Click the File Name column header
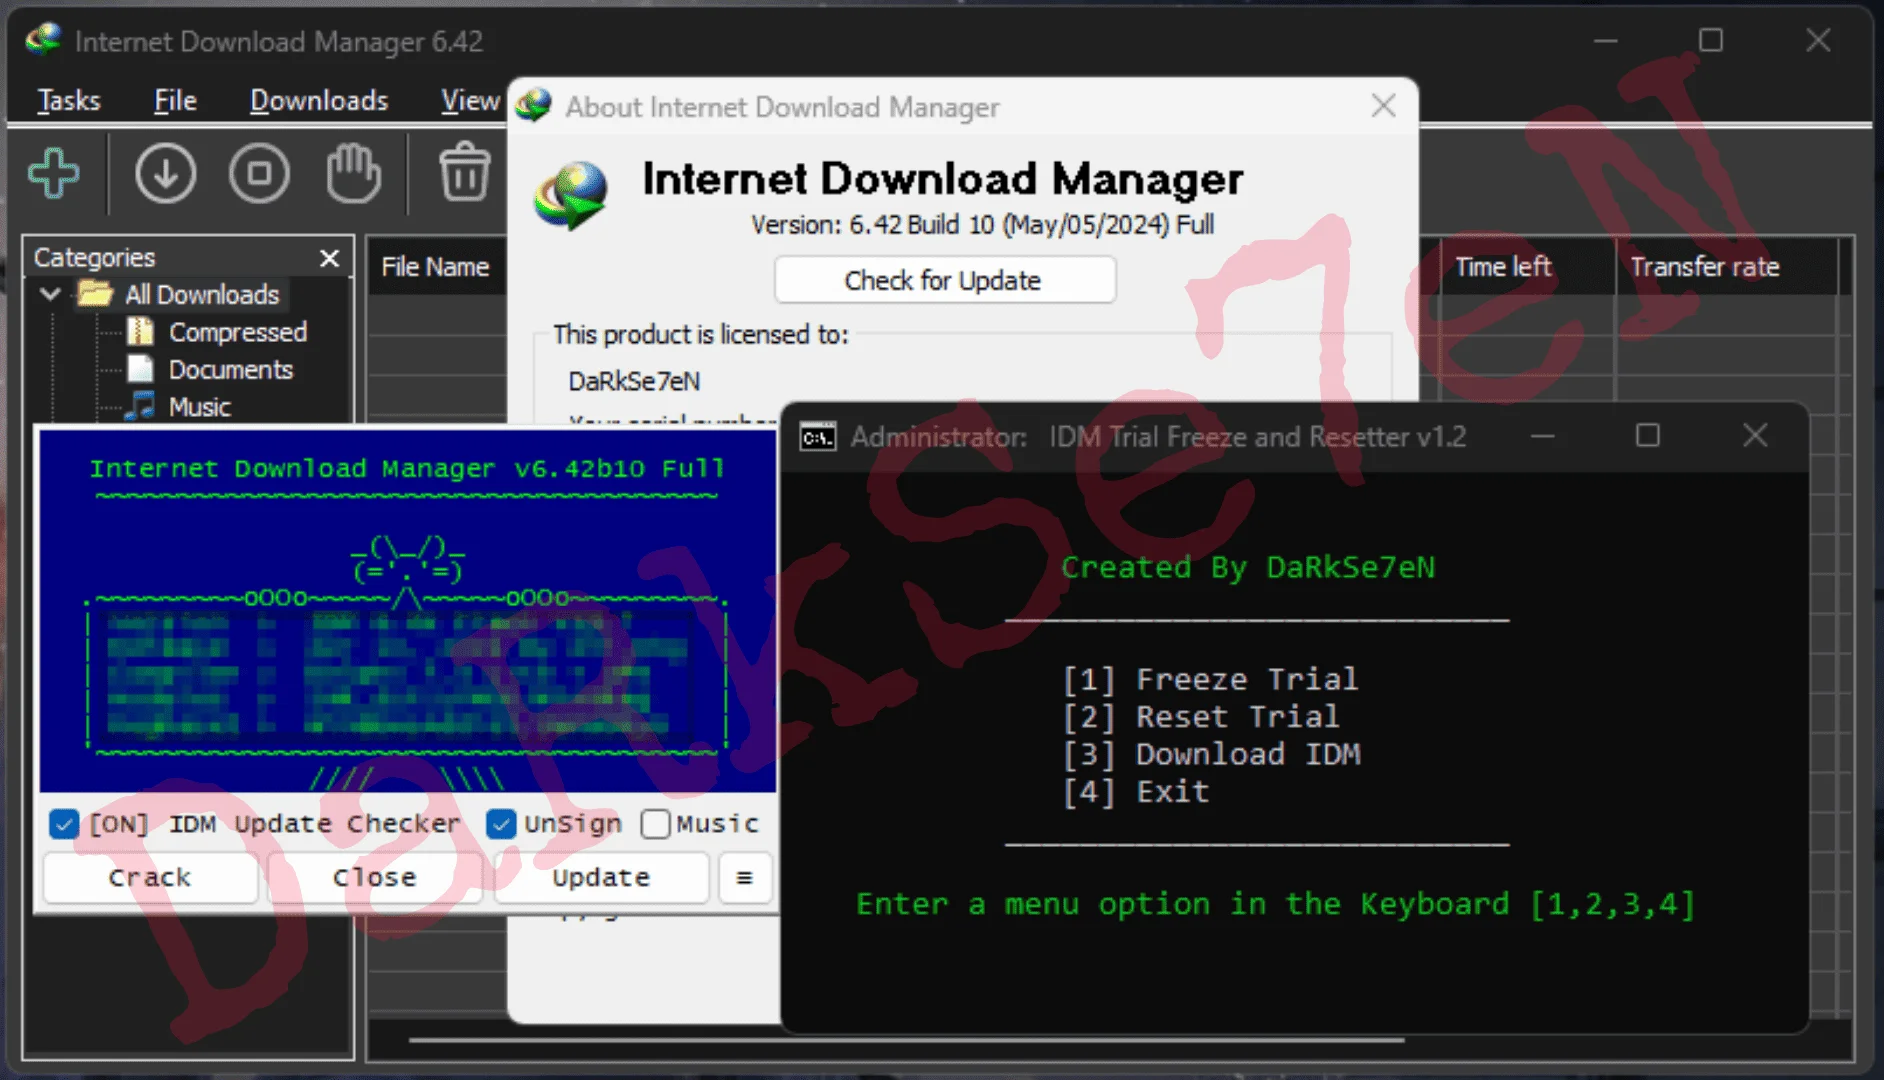This screenshot has height=1080, width=1884. tap(436, 266)
